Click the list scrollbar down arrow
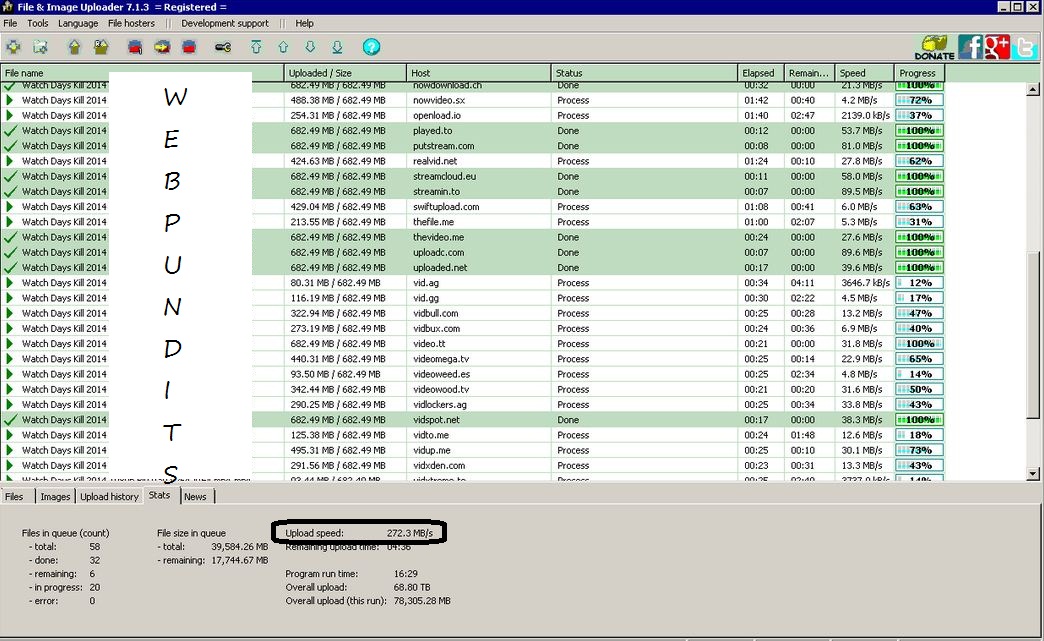The height and width of the screenshot is (641, 1044). 1033,474
